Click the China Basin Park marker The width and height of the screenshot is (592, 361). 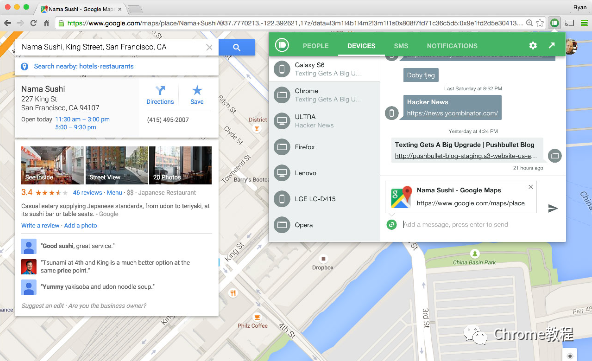click(x=475, y=253)
